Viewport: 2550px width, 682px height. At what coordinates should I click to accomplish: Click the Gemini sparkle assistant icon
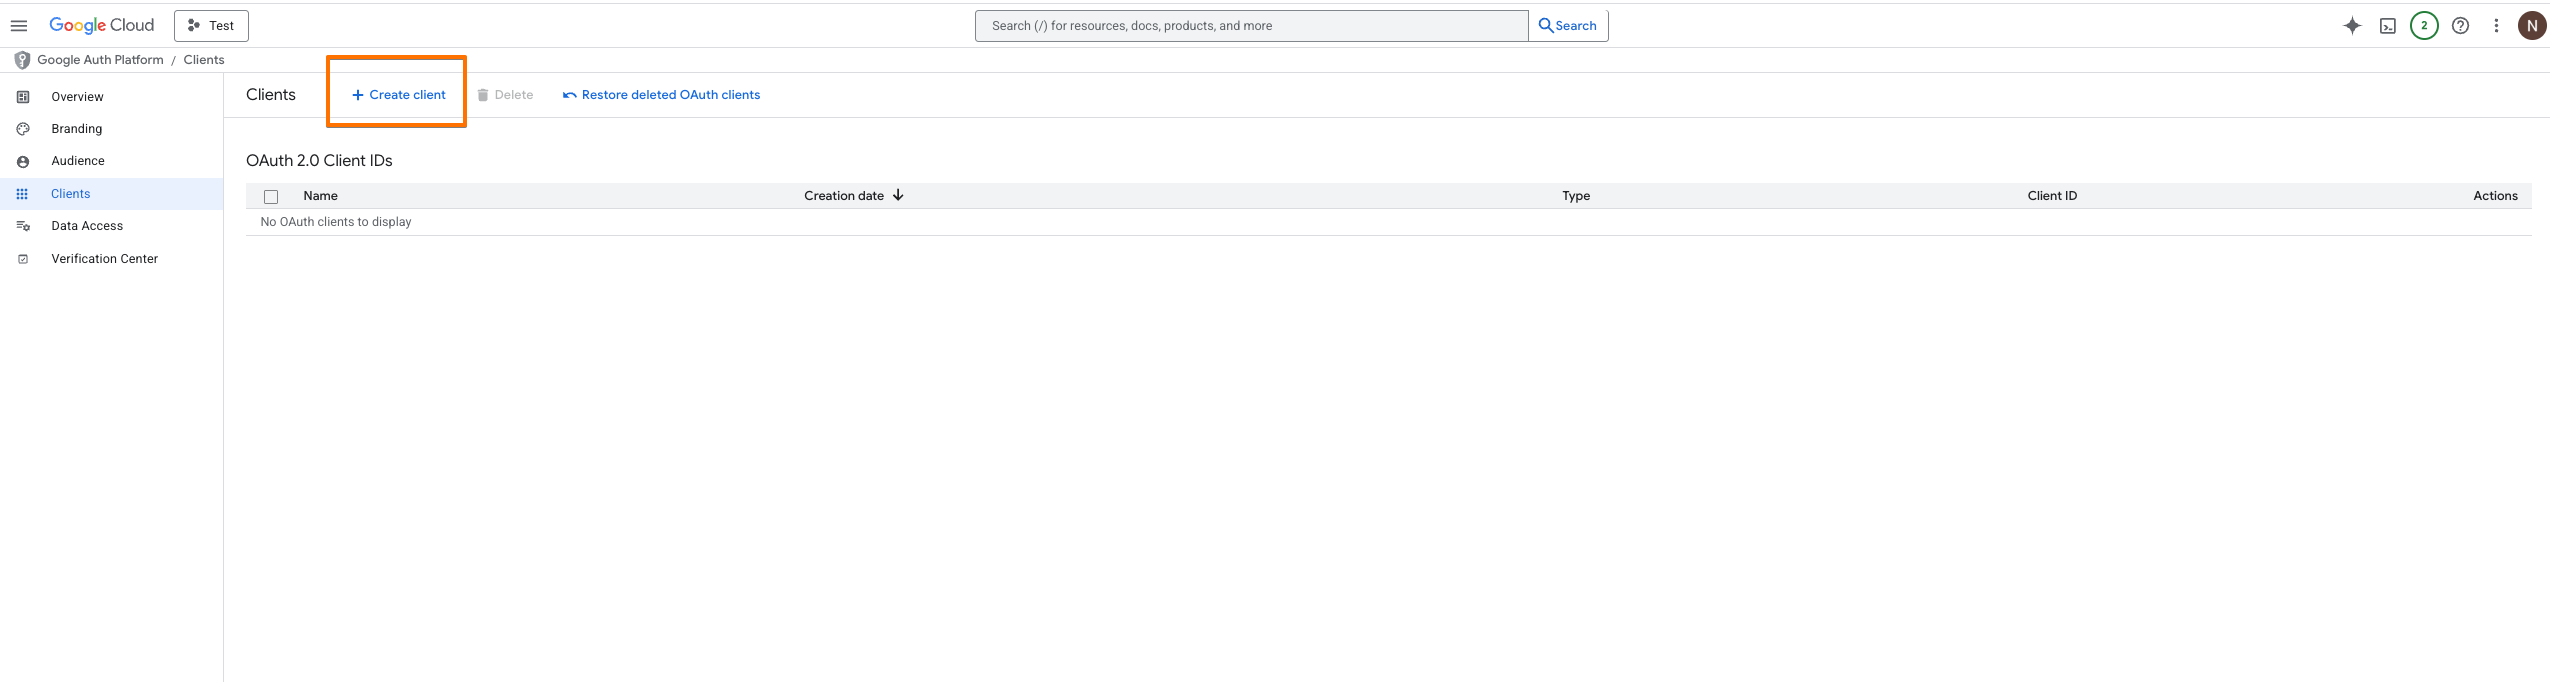coord(2352,26)
